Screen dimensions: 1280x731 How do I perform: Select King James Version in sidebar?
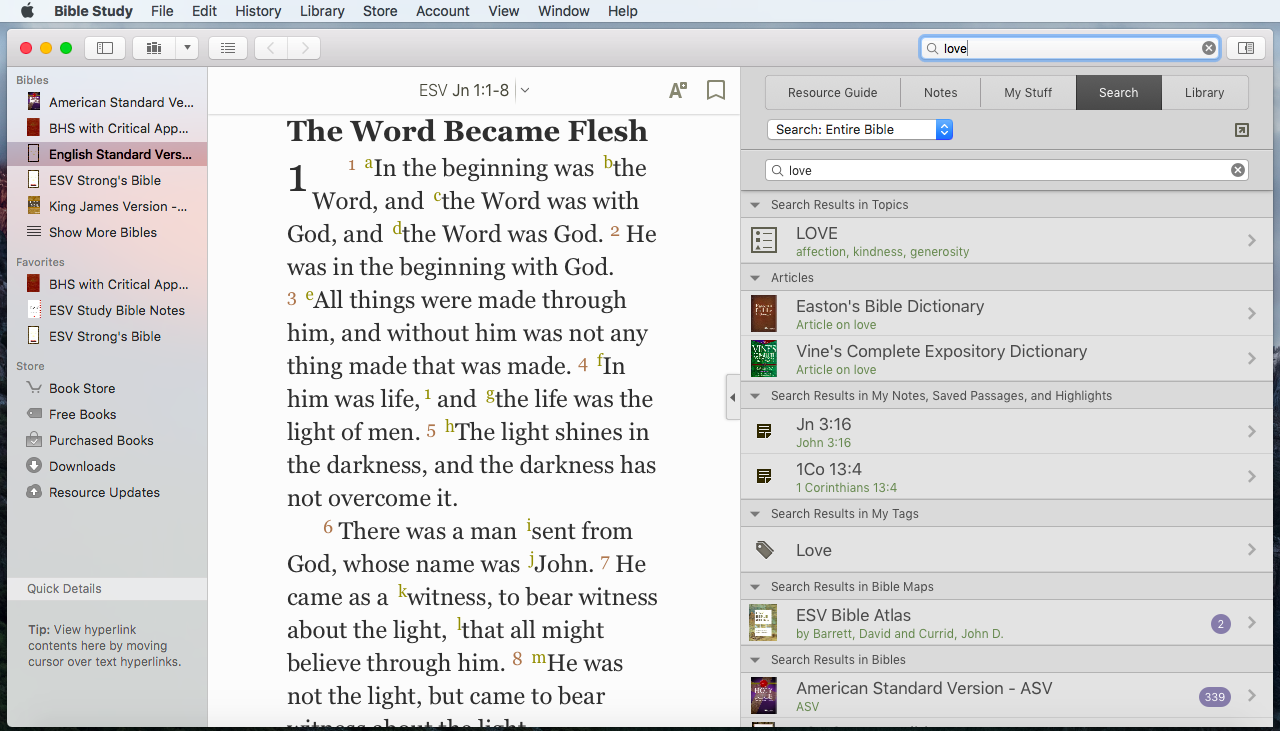[x=107, y=206]
